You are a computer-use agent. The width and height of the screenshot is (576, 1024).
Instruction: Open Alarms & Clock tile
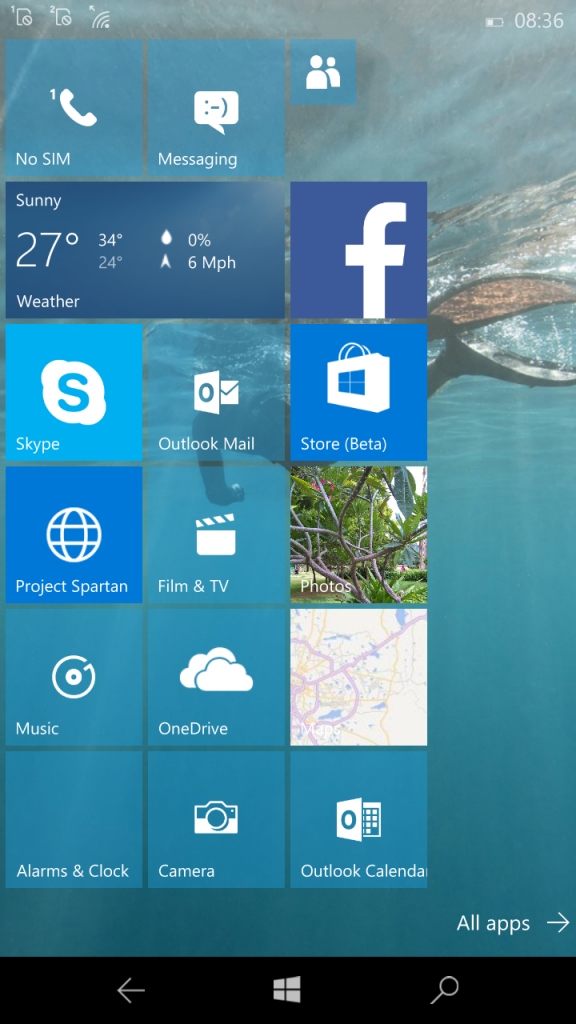(x=74, y=820)
